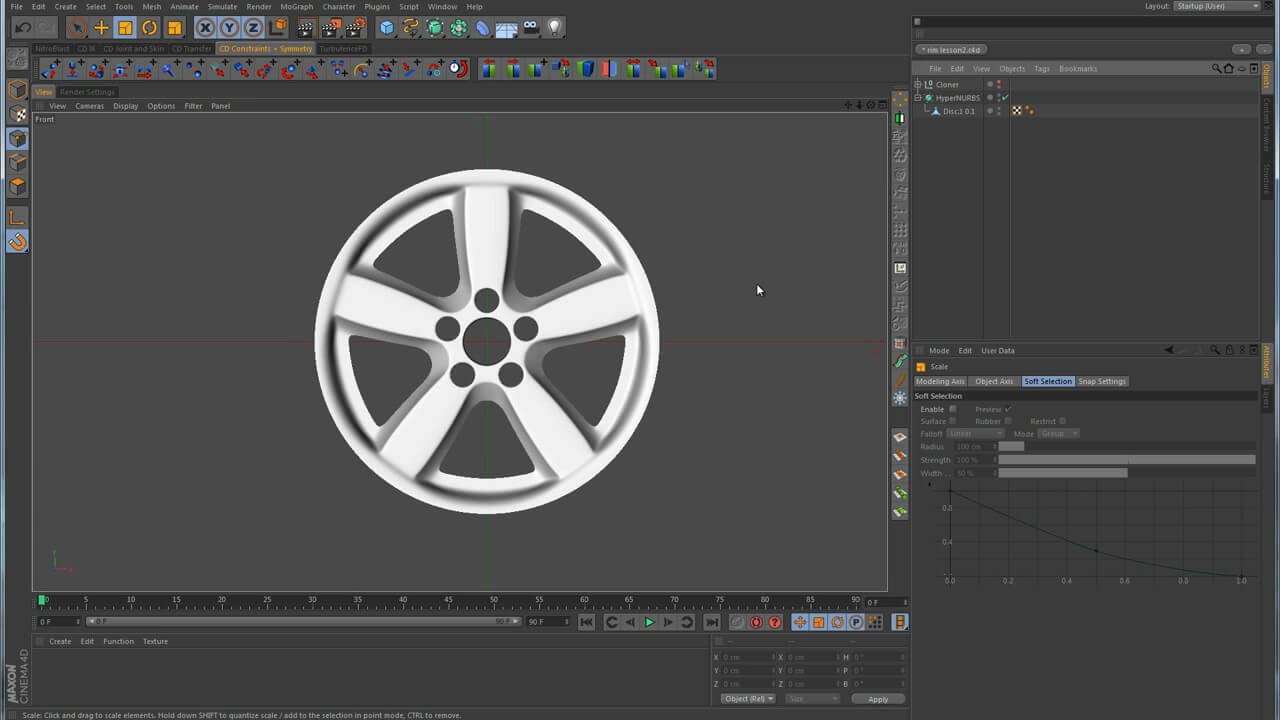Select the Move tool in top toolbar

101,28
